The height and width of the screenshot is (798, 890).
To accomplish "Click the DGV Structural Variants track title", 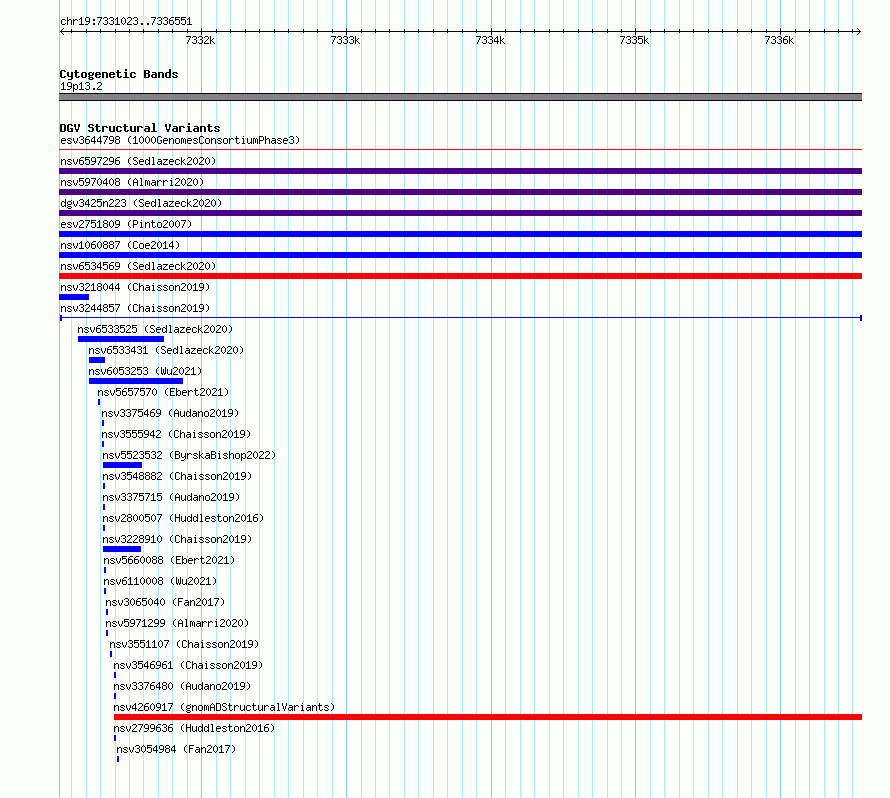I will 140,128.
